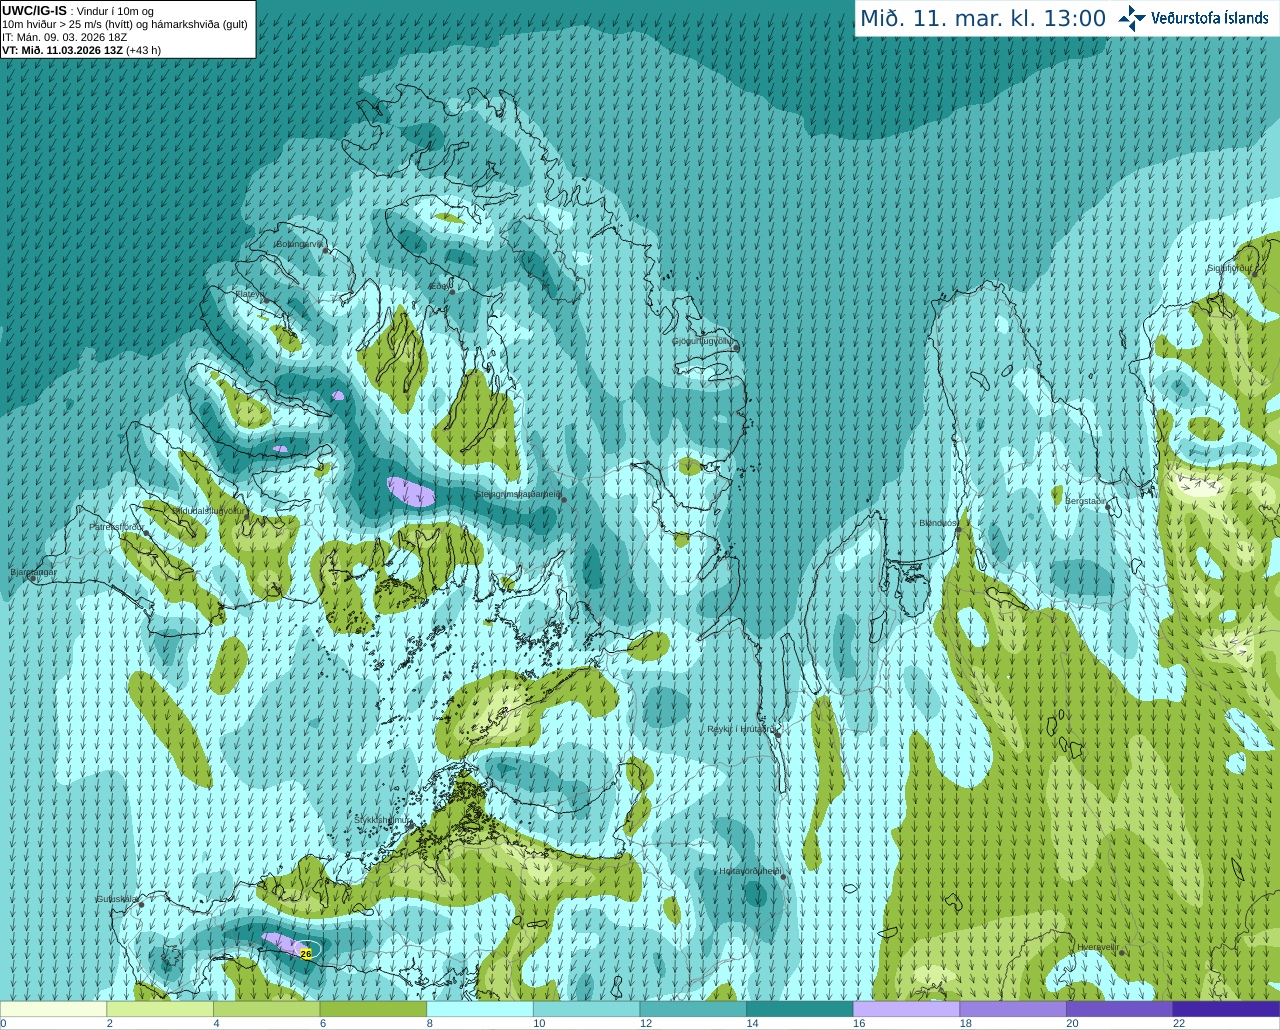The height and width of the screenshot is (1030, 1280).
Task: Click the Æðey station dot
Action: [452, 292]
